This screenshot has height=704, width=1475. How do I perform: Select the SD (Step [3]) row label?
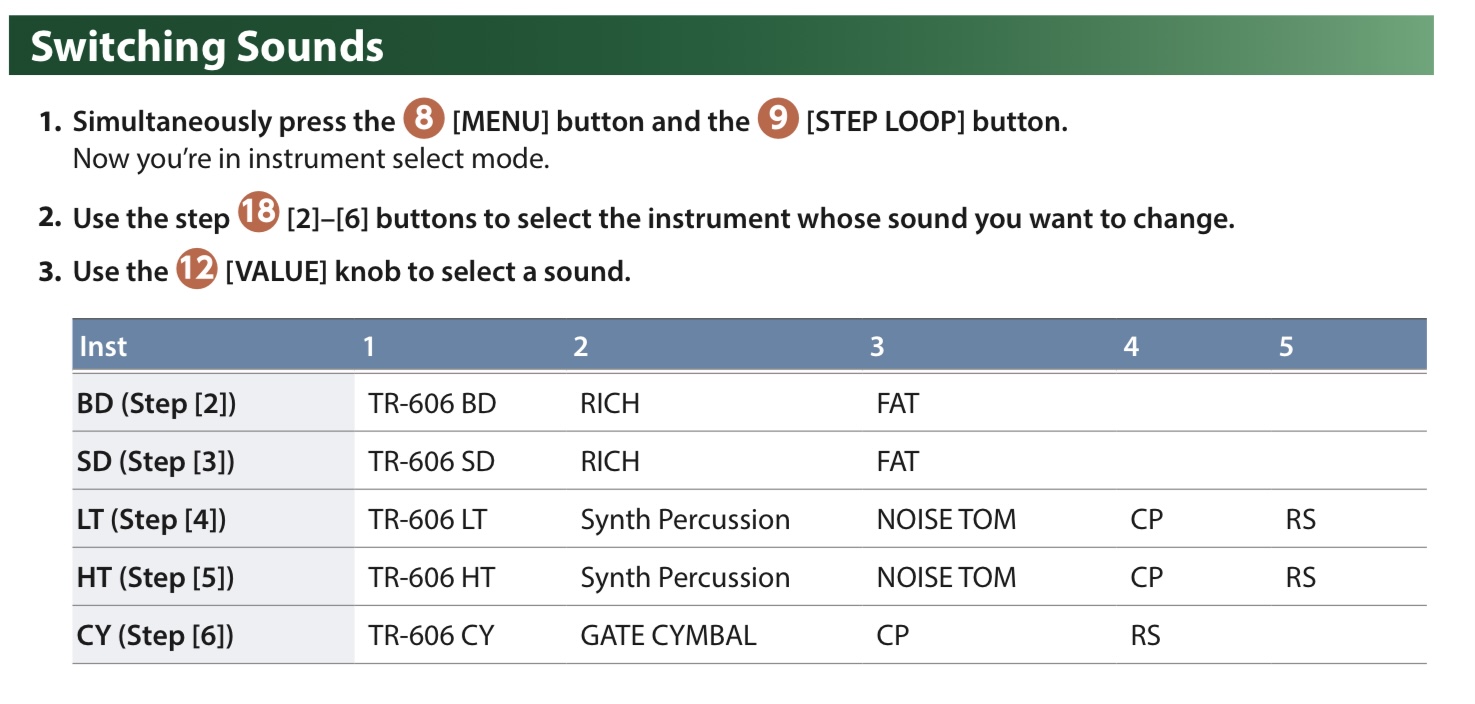(156, 462)
